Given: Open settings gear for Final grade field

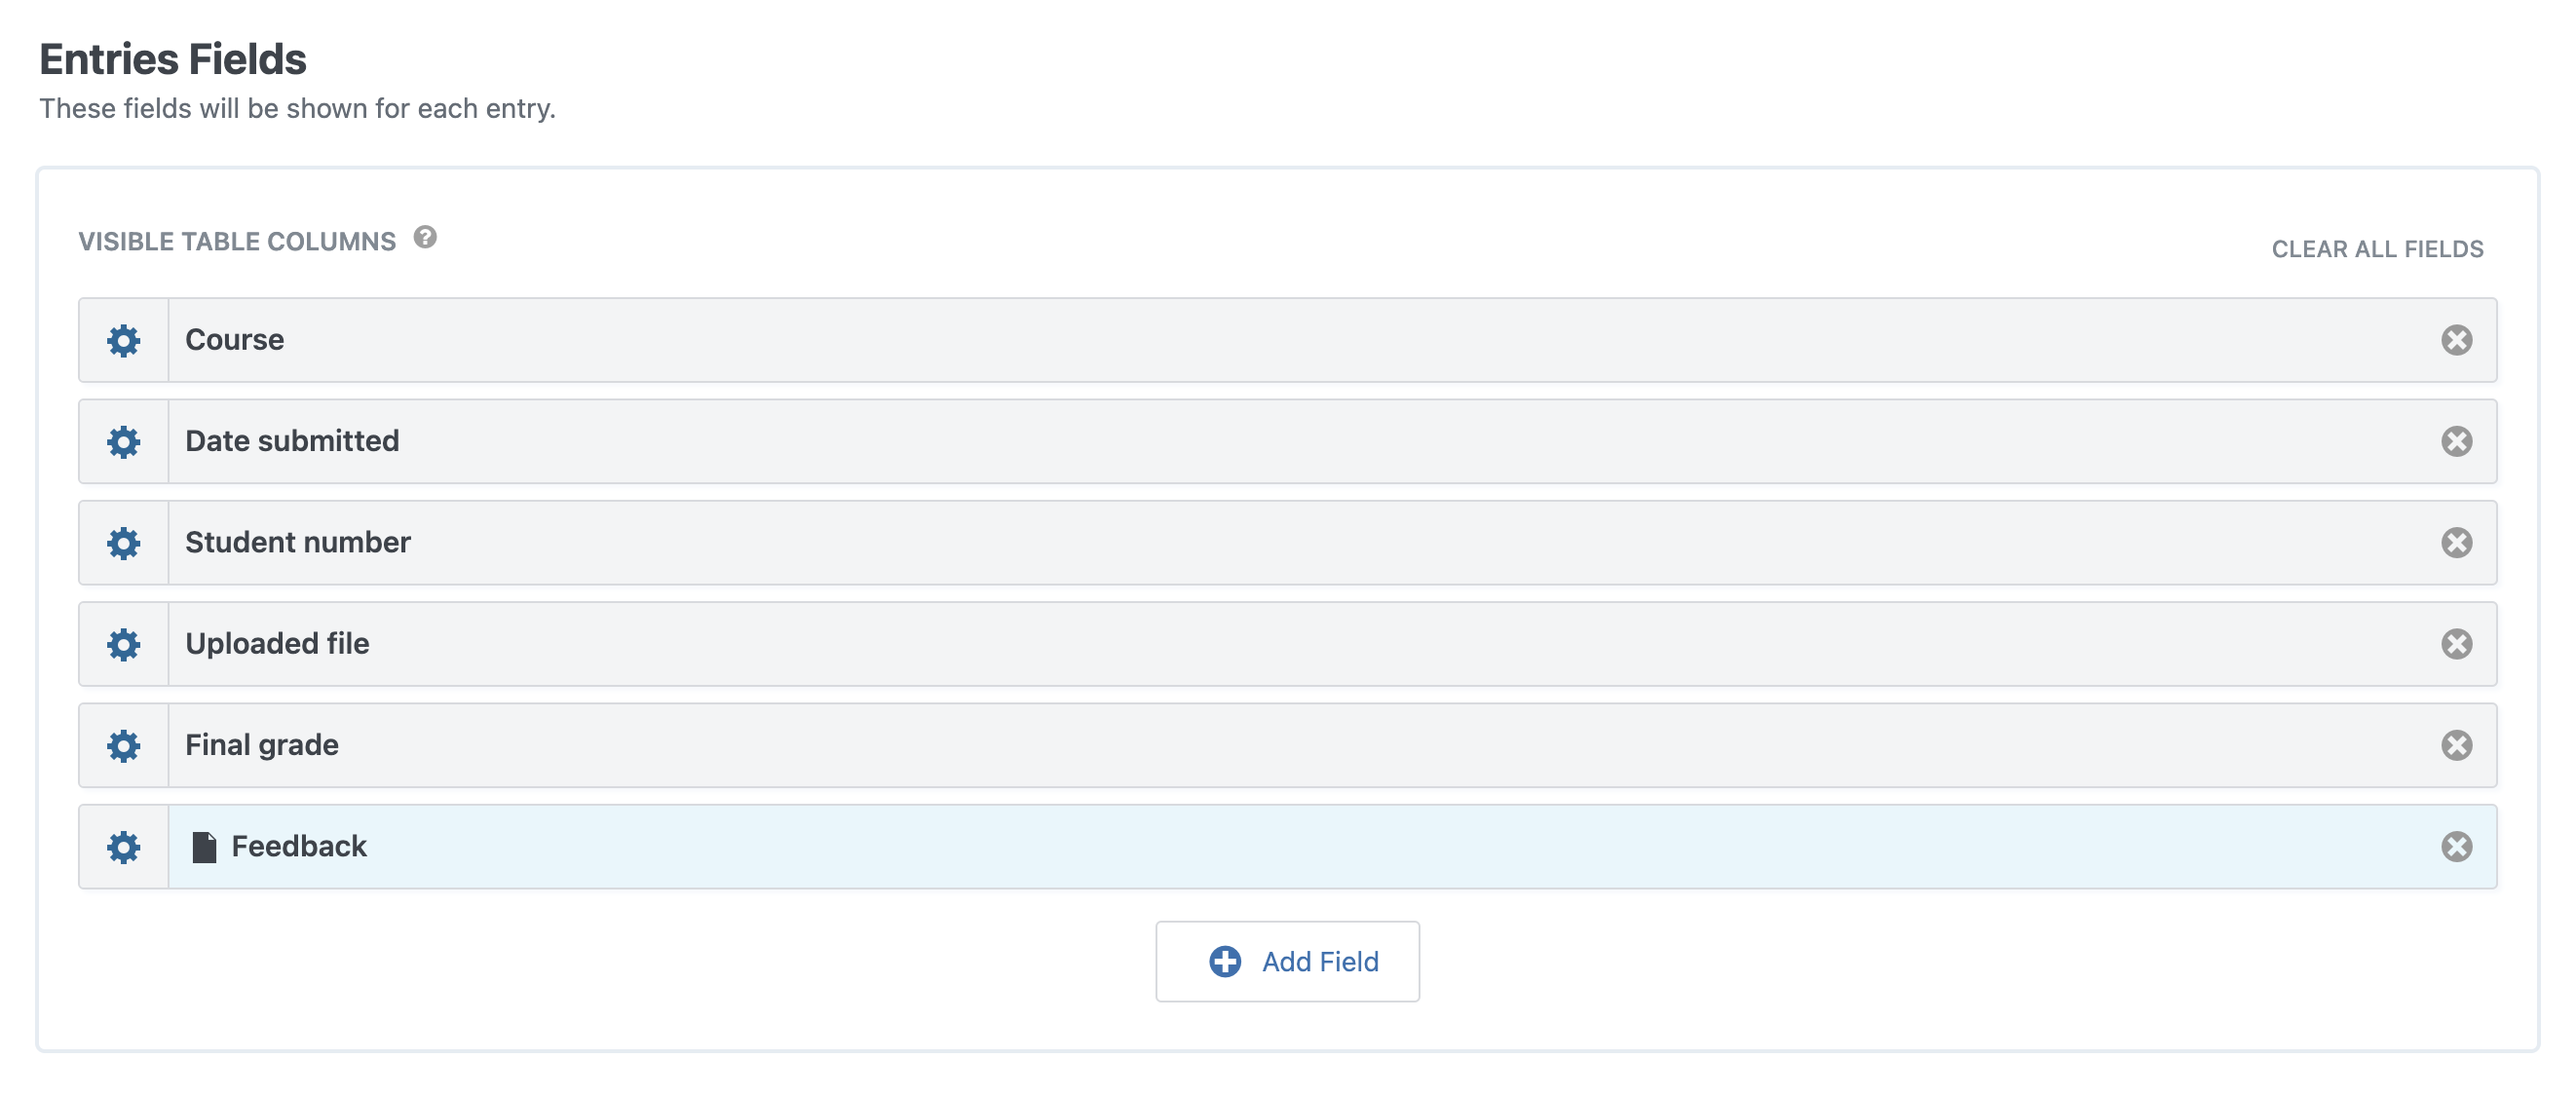Looking at the screenshot, I should 123,745.
